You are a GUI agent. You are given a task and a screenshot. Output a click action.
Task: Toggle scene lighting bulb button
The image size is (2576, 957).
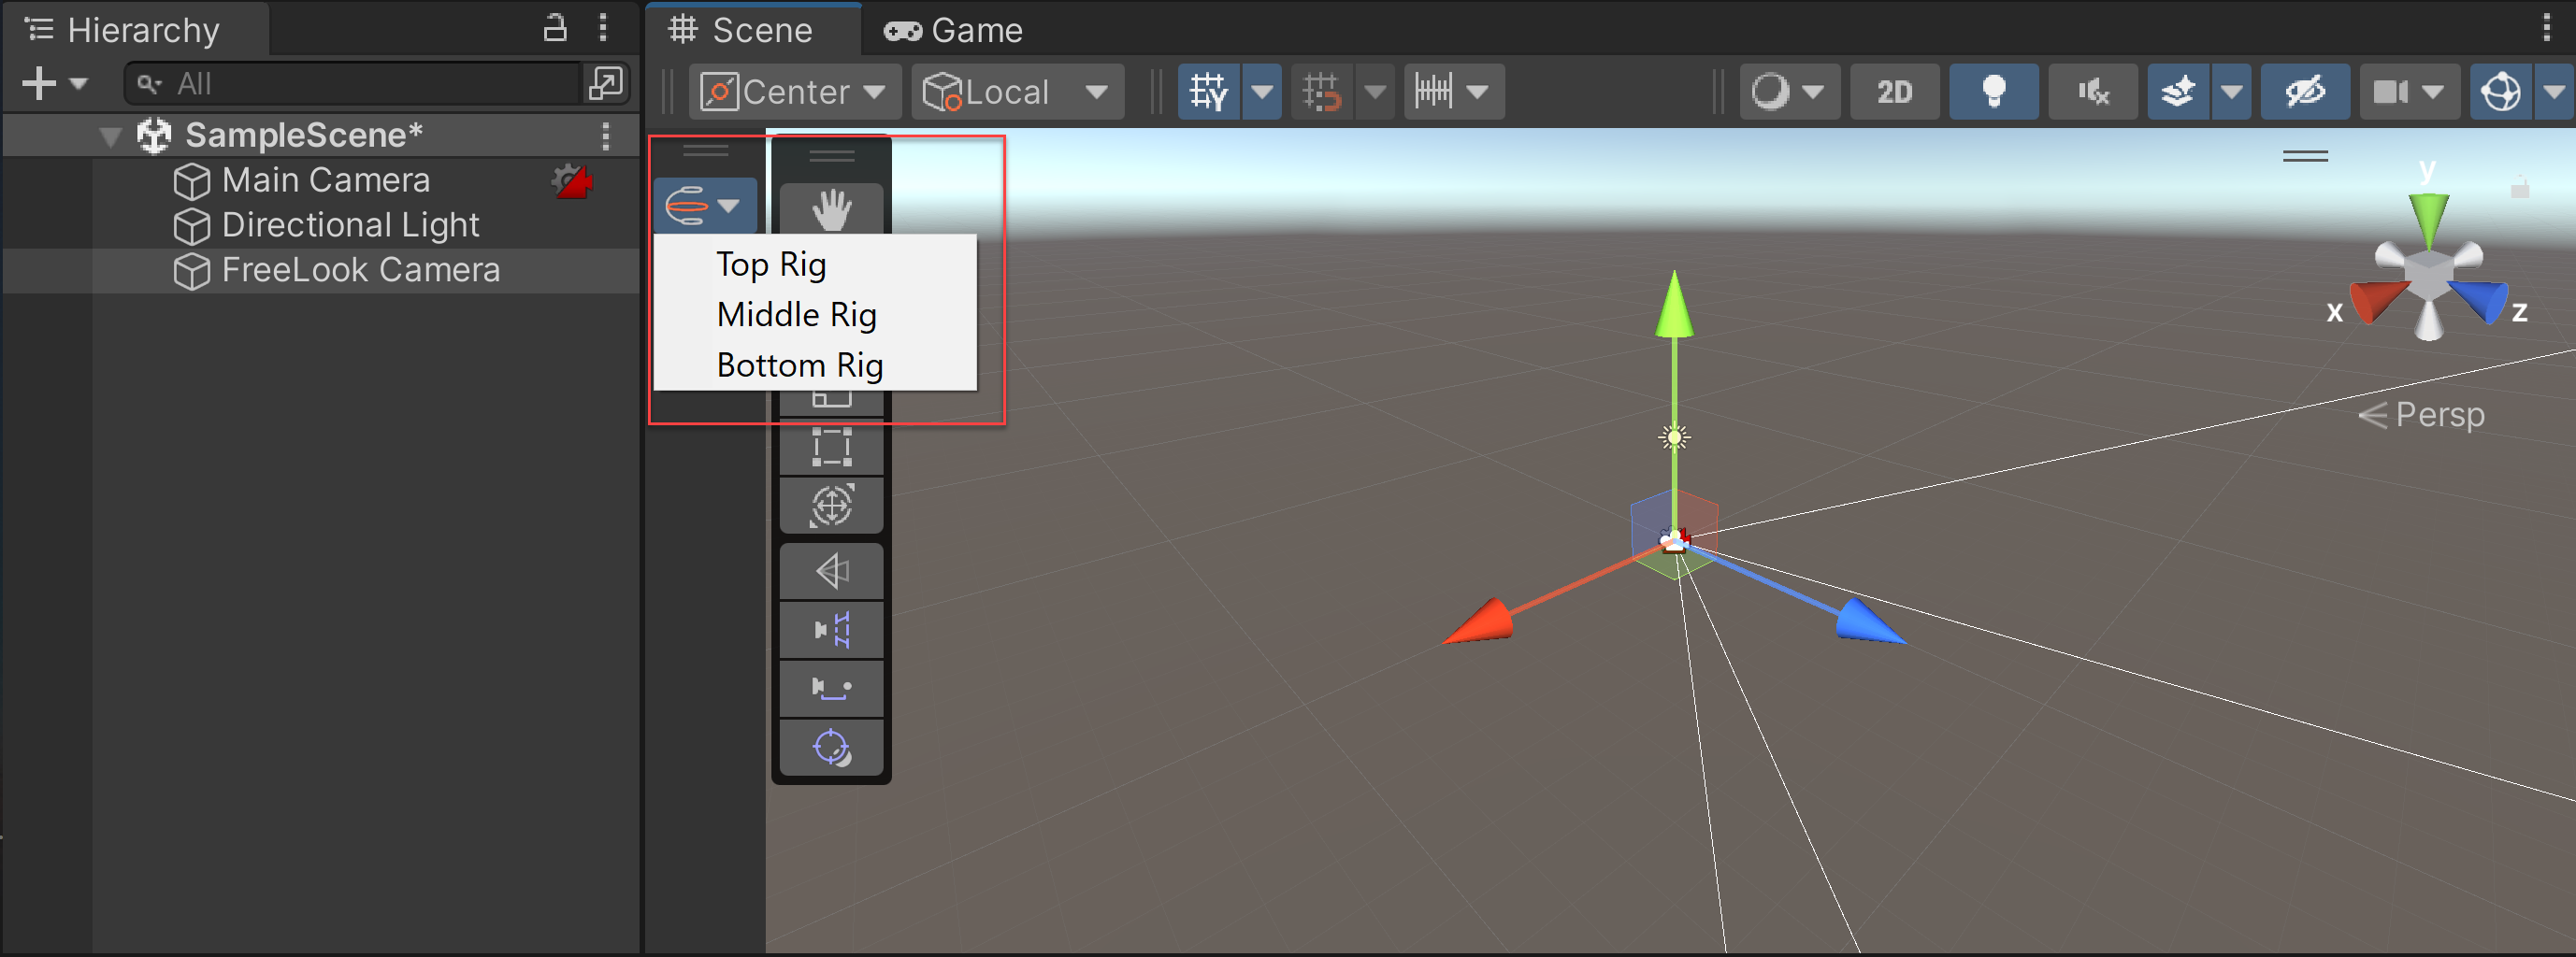1993,92
